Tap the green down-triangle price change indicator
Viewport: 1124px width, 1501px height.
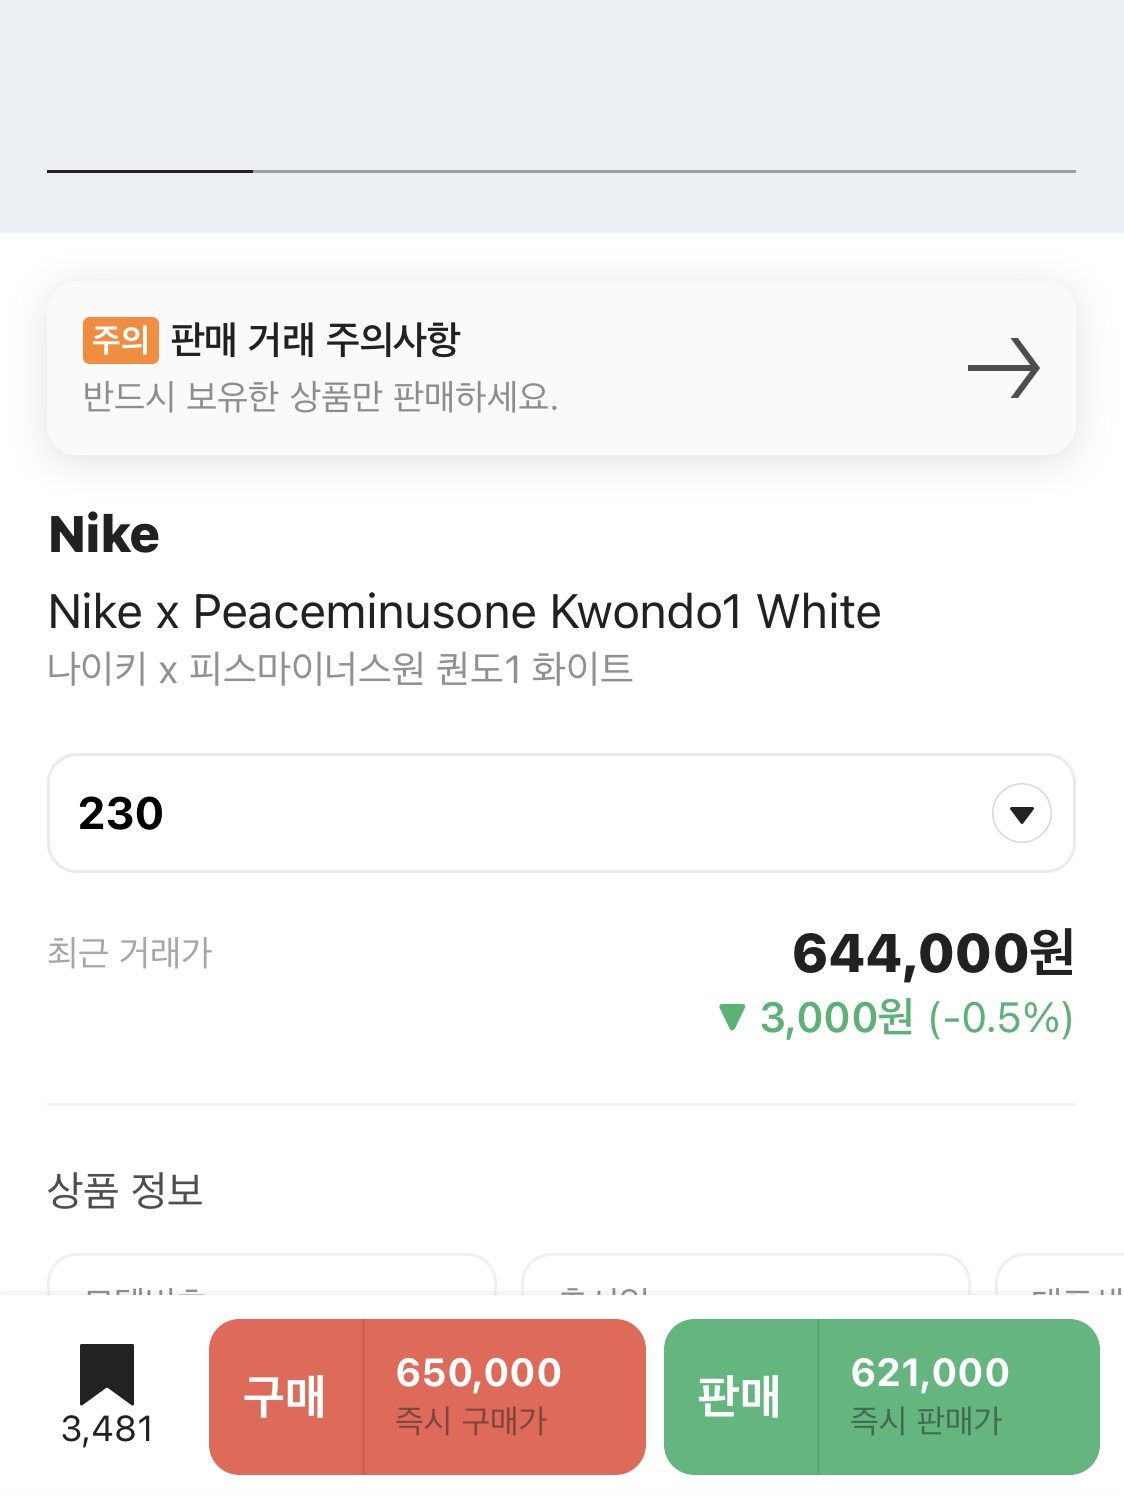[x=732, y=1017]
